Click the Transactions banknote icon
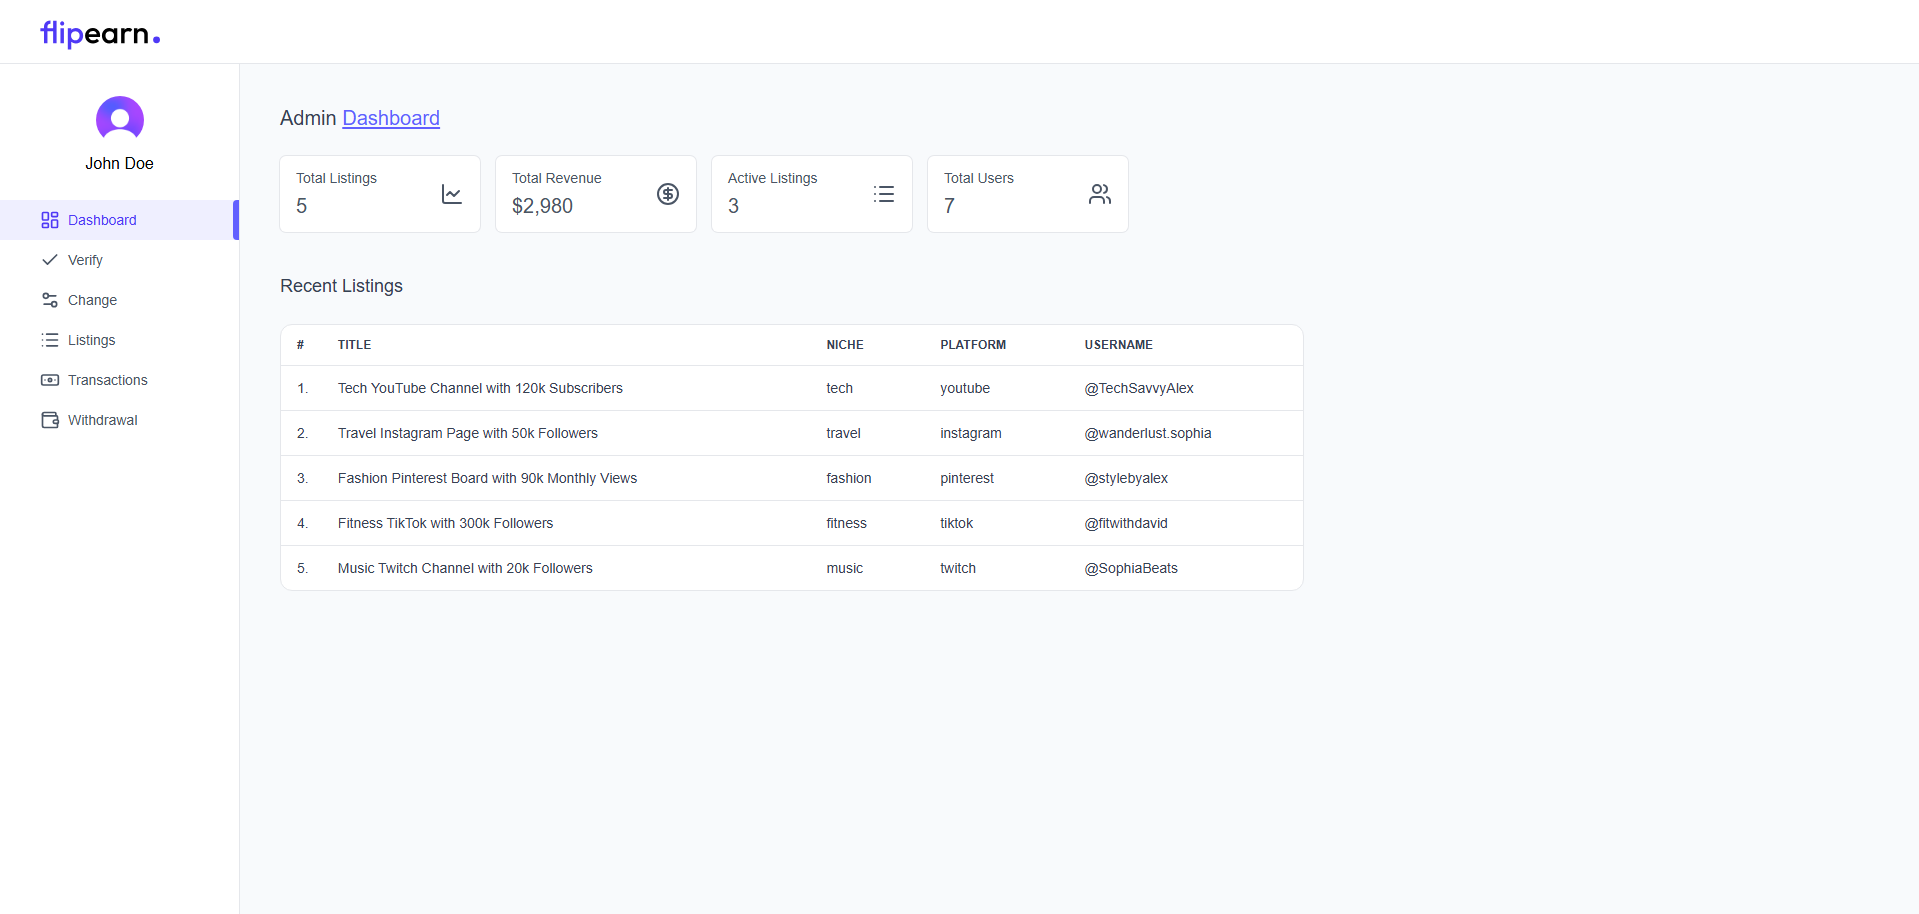 (x=50, y=380)
